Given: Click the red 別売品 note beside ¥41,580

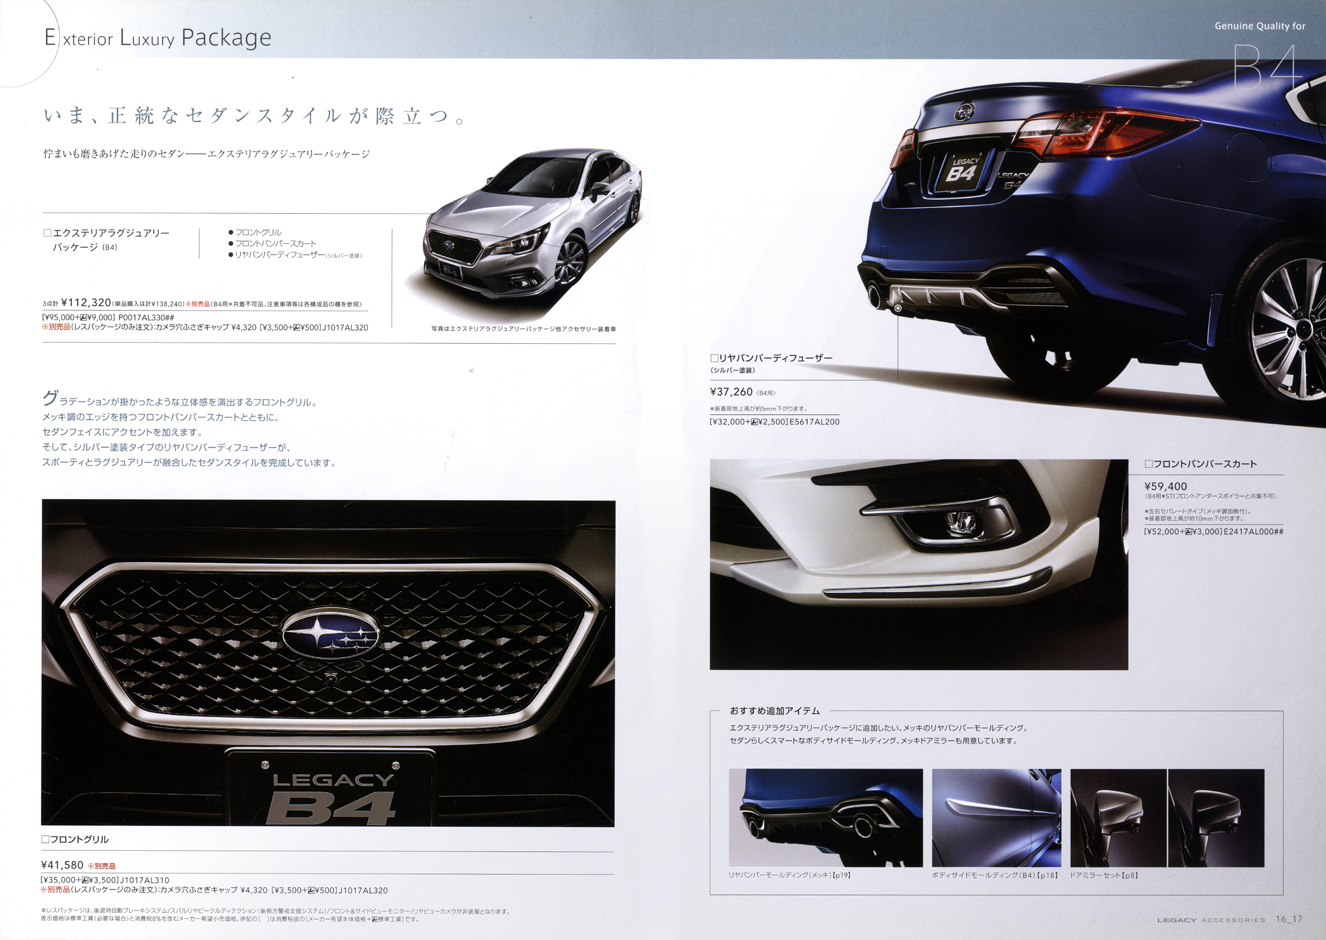Looking at the screenshot, I should click(x=102, y=866).
